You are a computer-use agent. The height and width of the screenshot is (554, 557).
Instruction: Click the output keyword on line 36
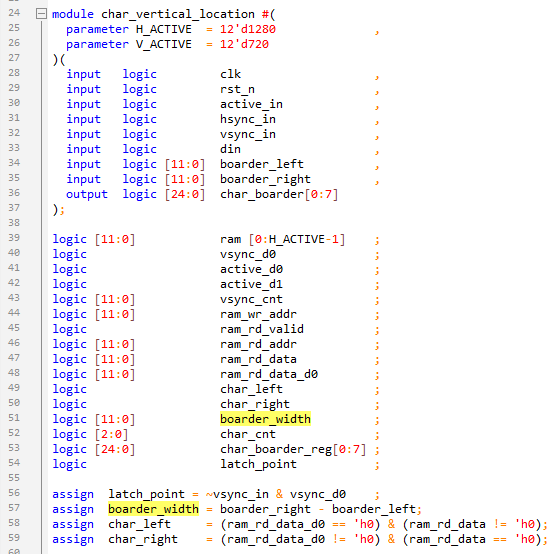click(87, 194)
